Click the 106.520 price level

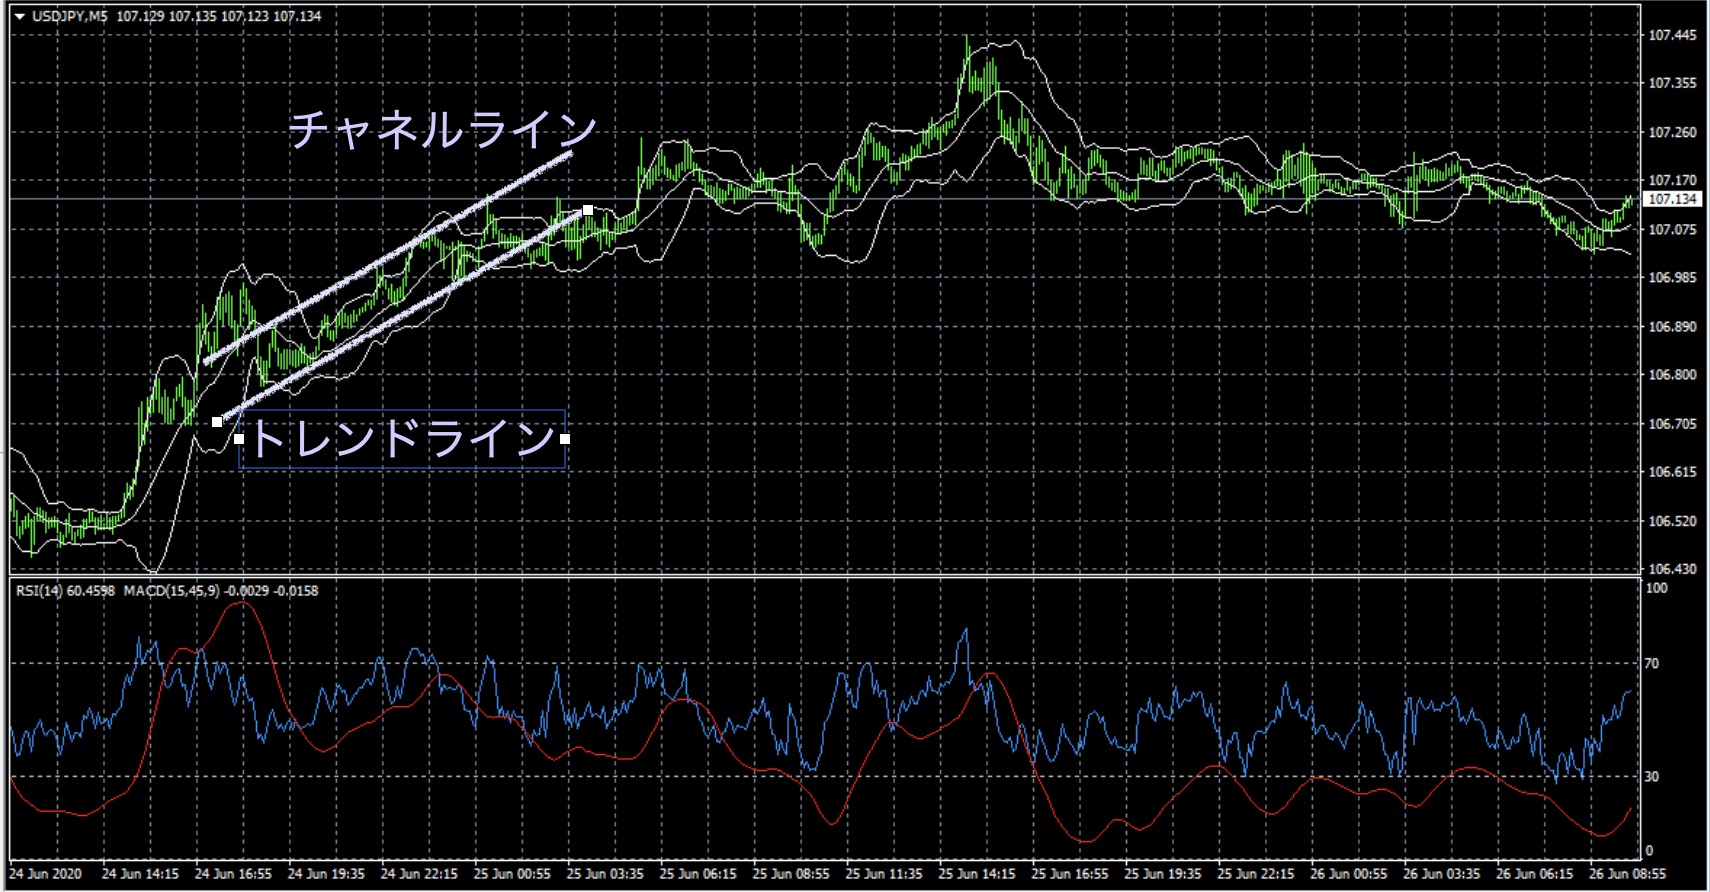coord(1672,521)
